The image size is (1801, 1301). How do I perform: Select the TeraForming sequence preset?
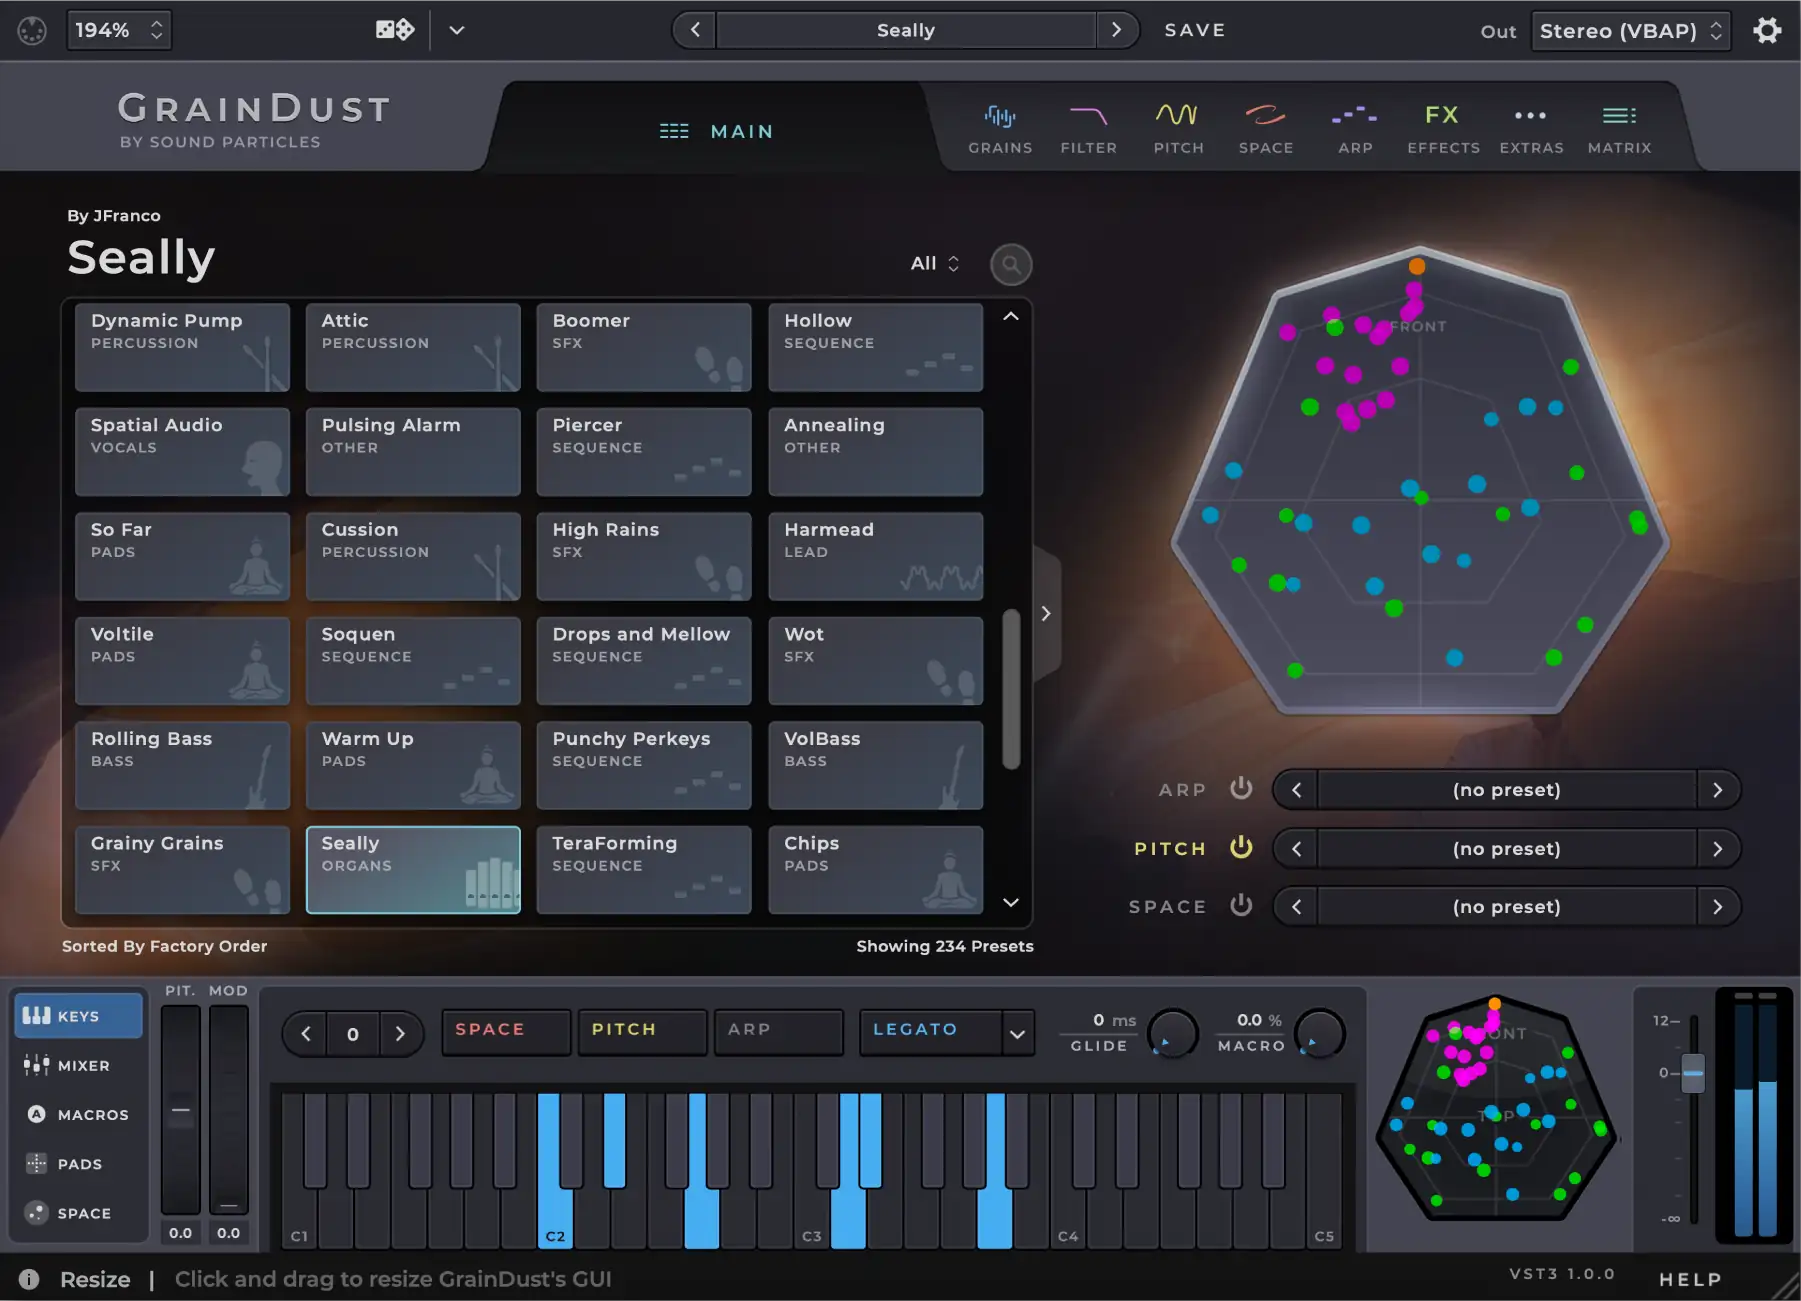tap(643, 869)
